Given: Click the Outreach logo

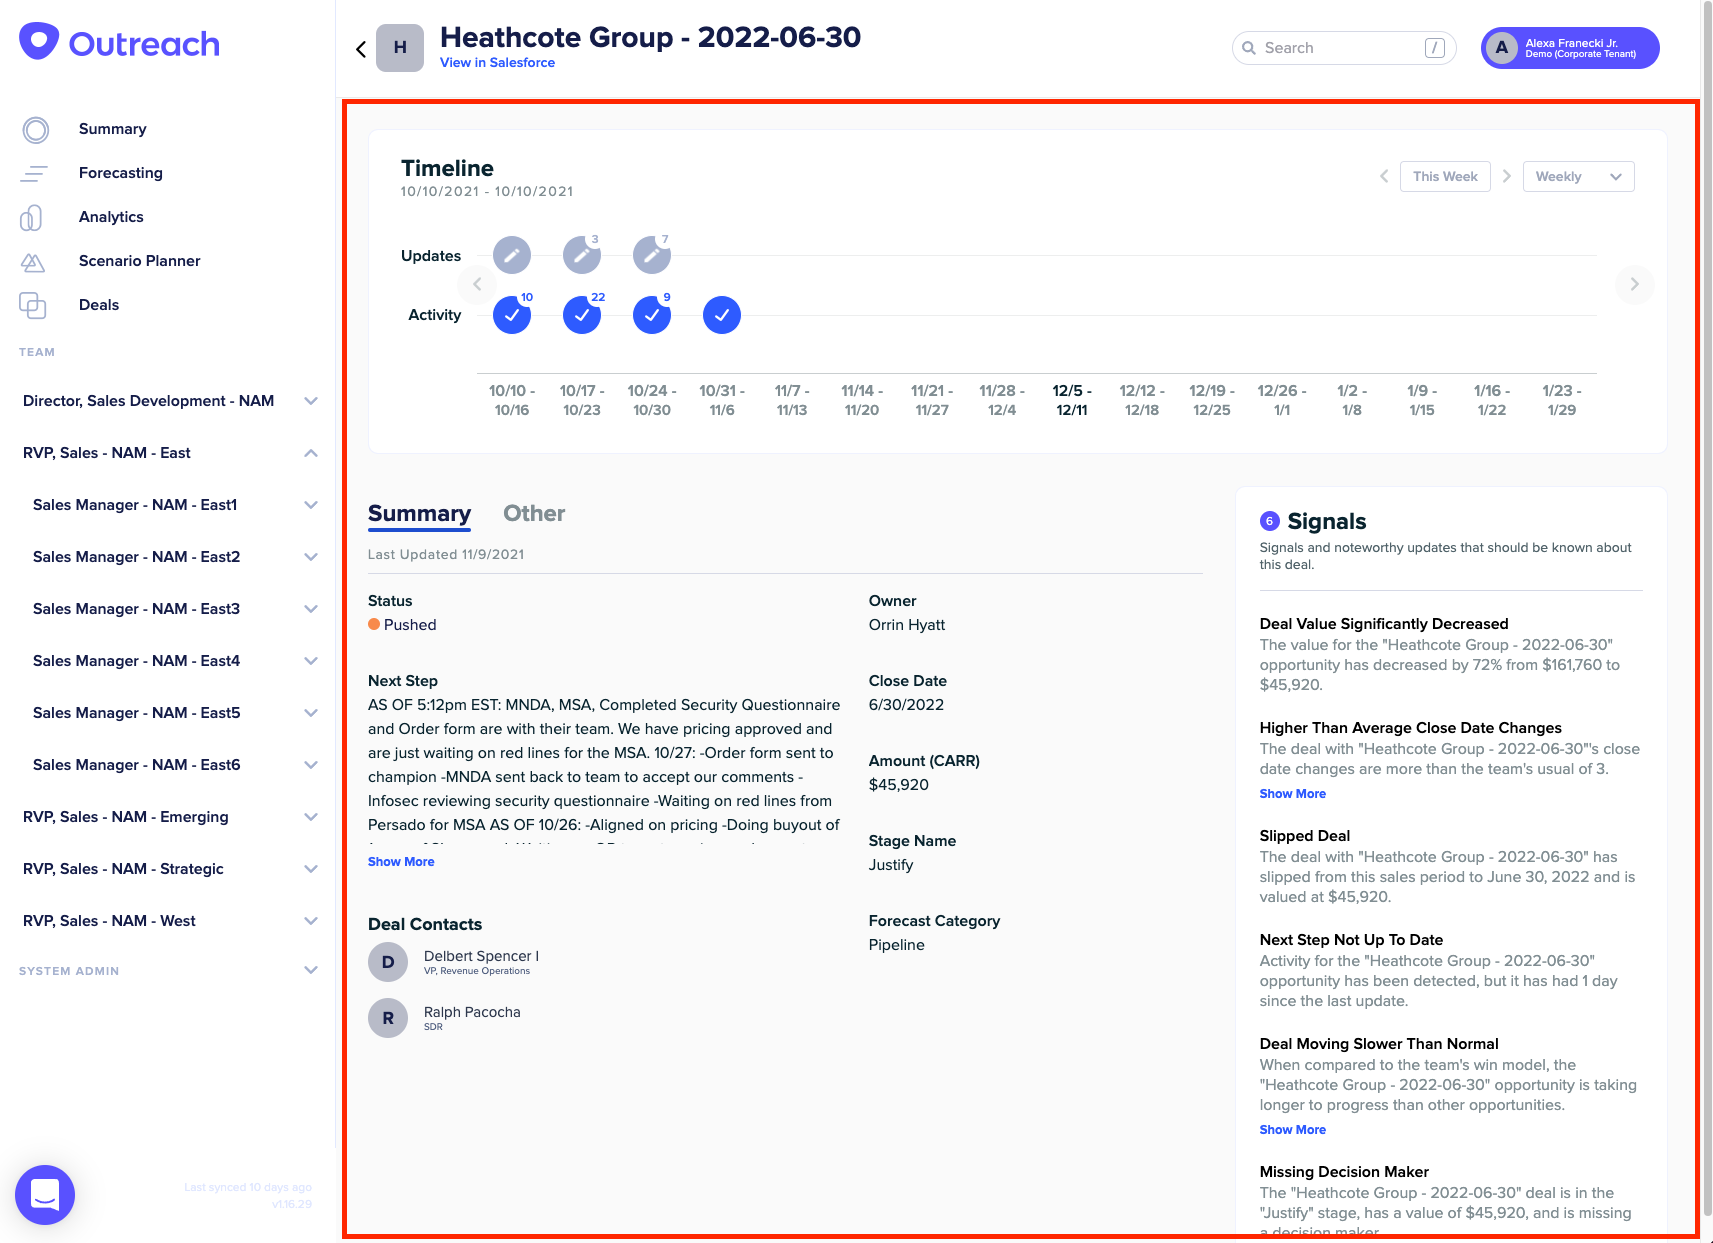Looking at the screenshot, I should tap(119, 43).
